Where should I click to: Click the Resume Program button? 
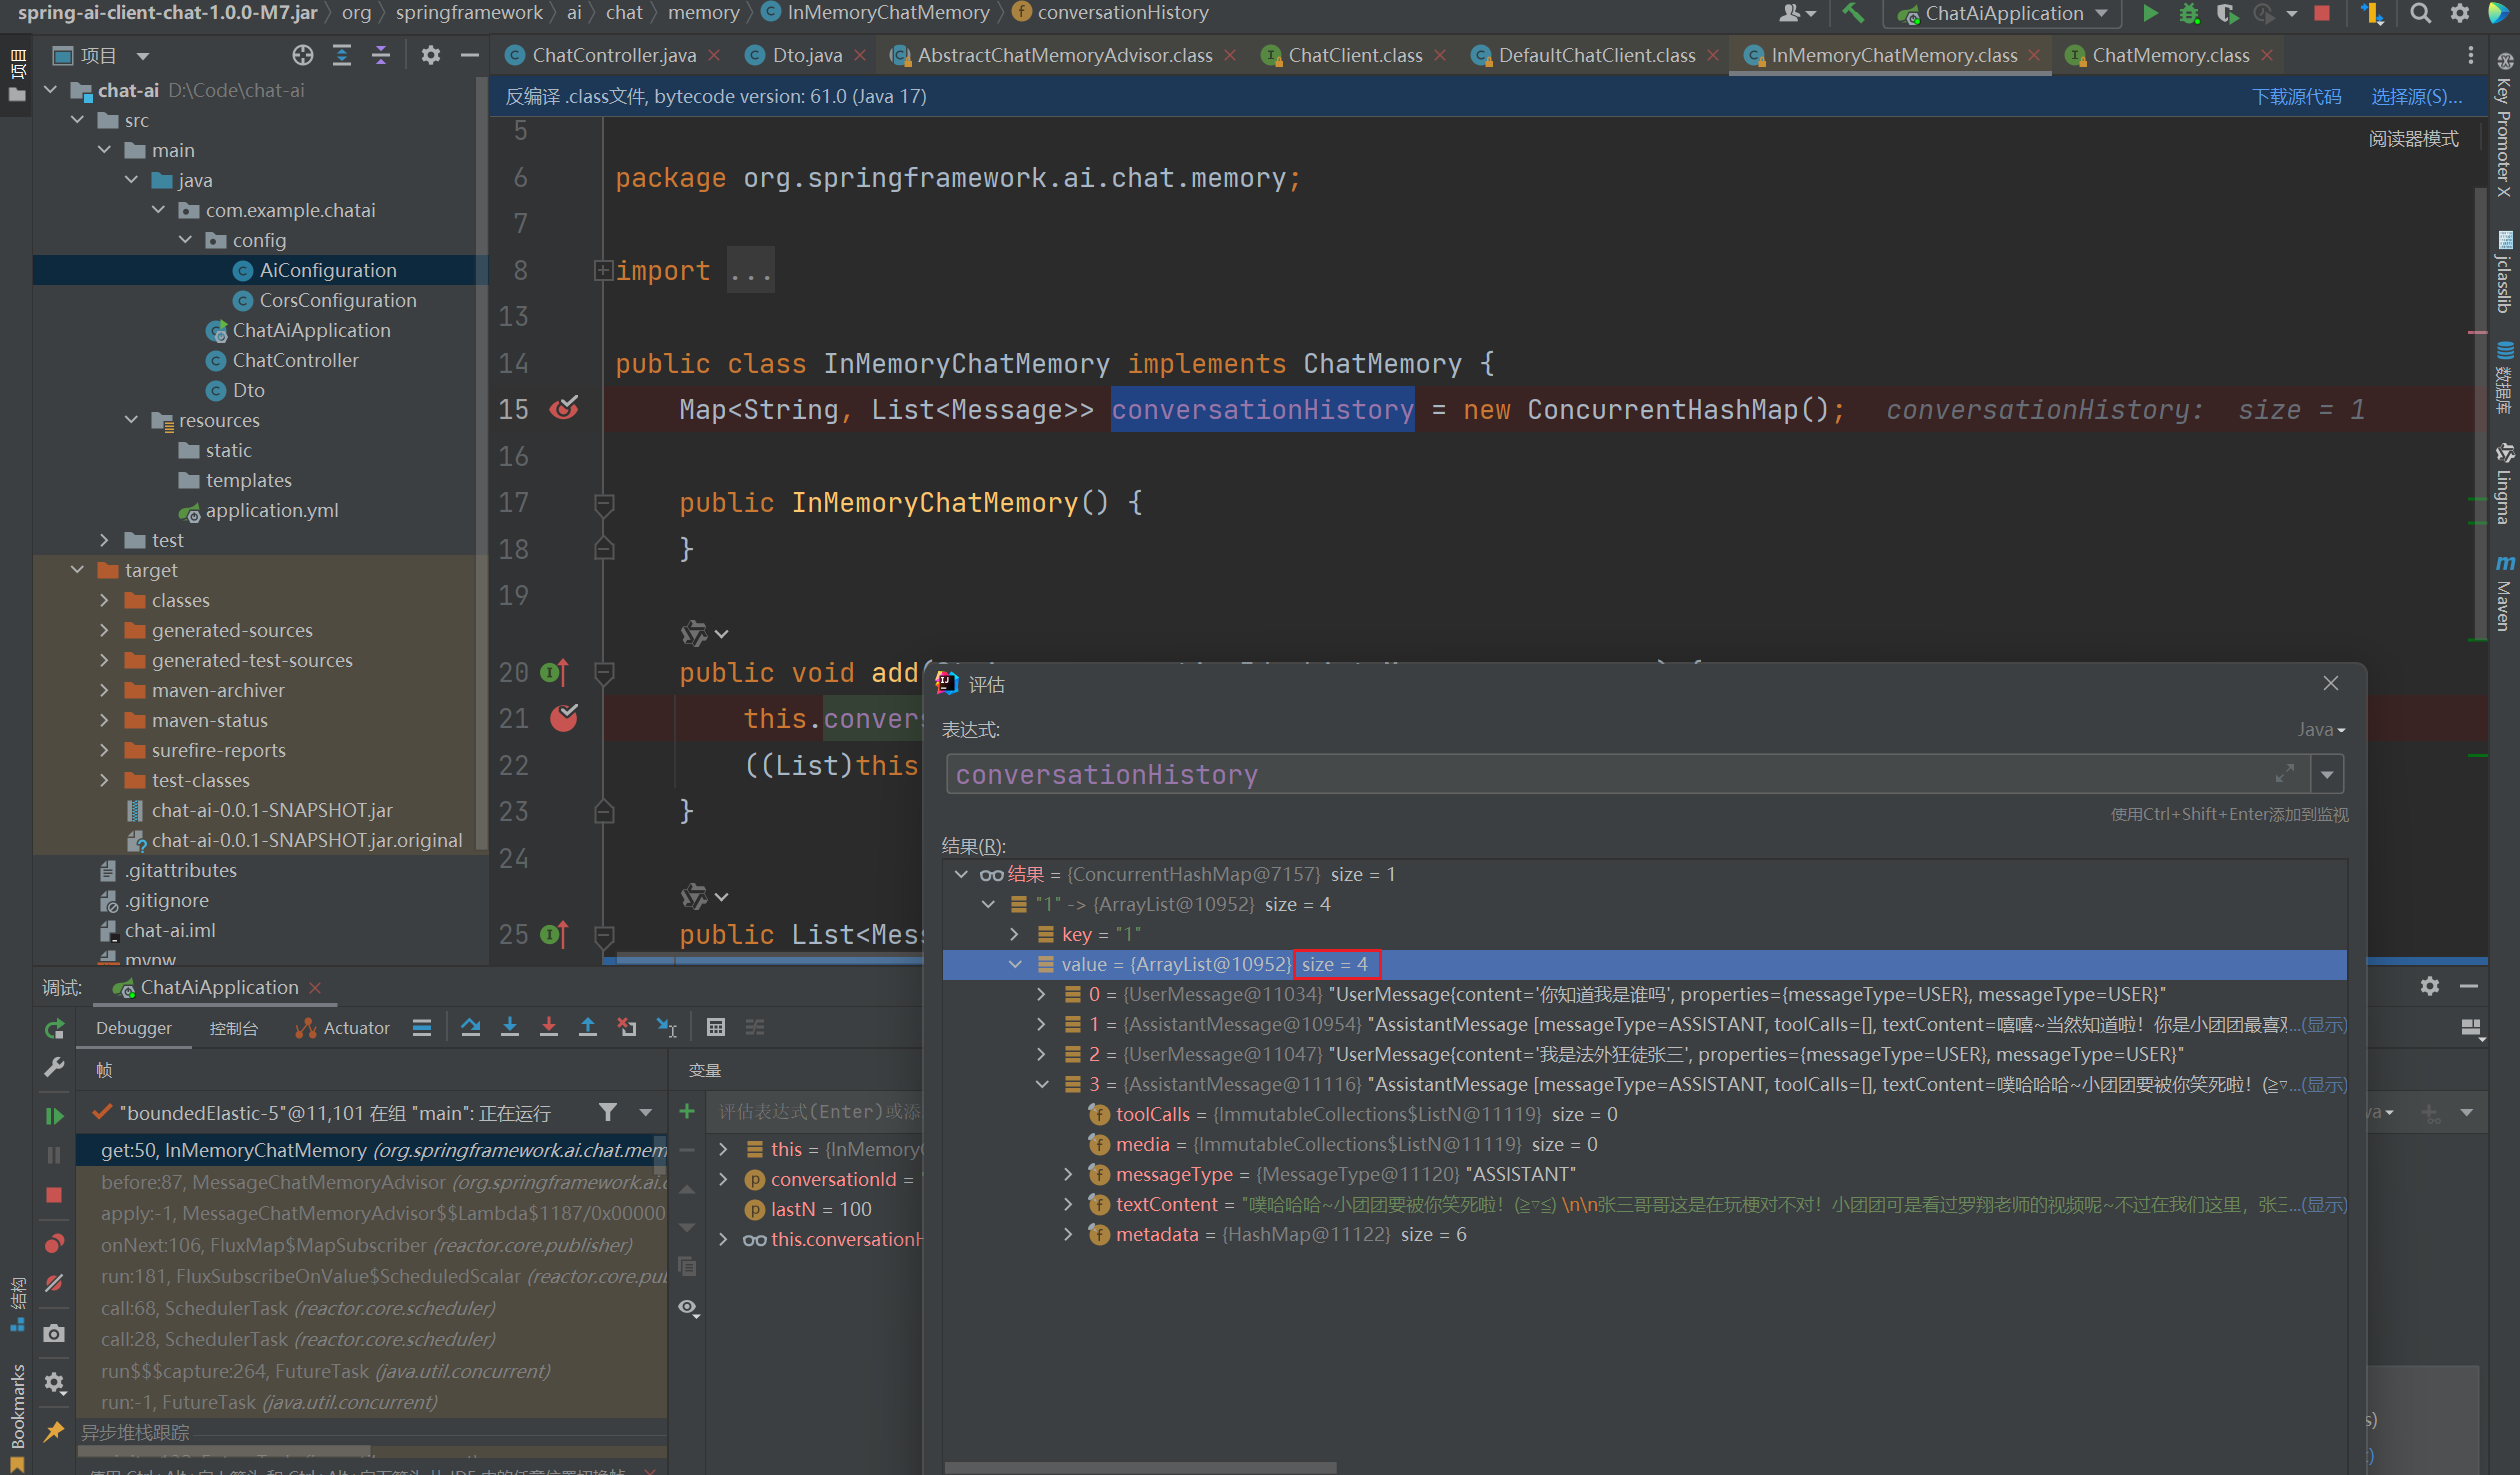coord(54,1116)
